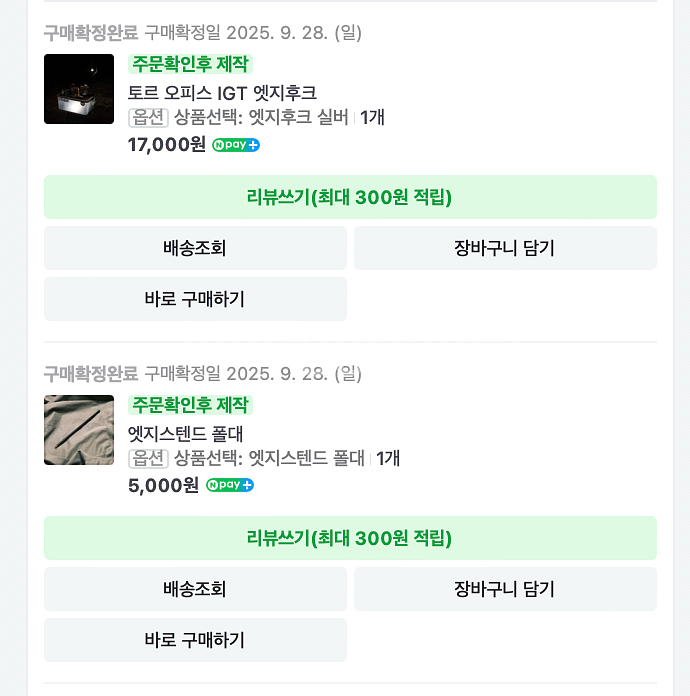Click 구매확정완료 status of the 17,000원 order
This screenshot has width=690, height=696.
pyautogui.click(x=91, y=33)
